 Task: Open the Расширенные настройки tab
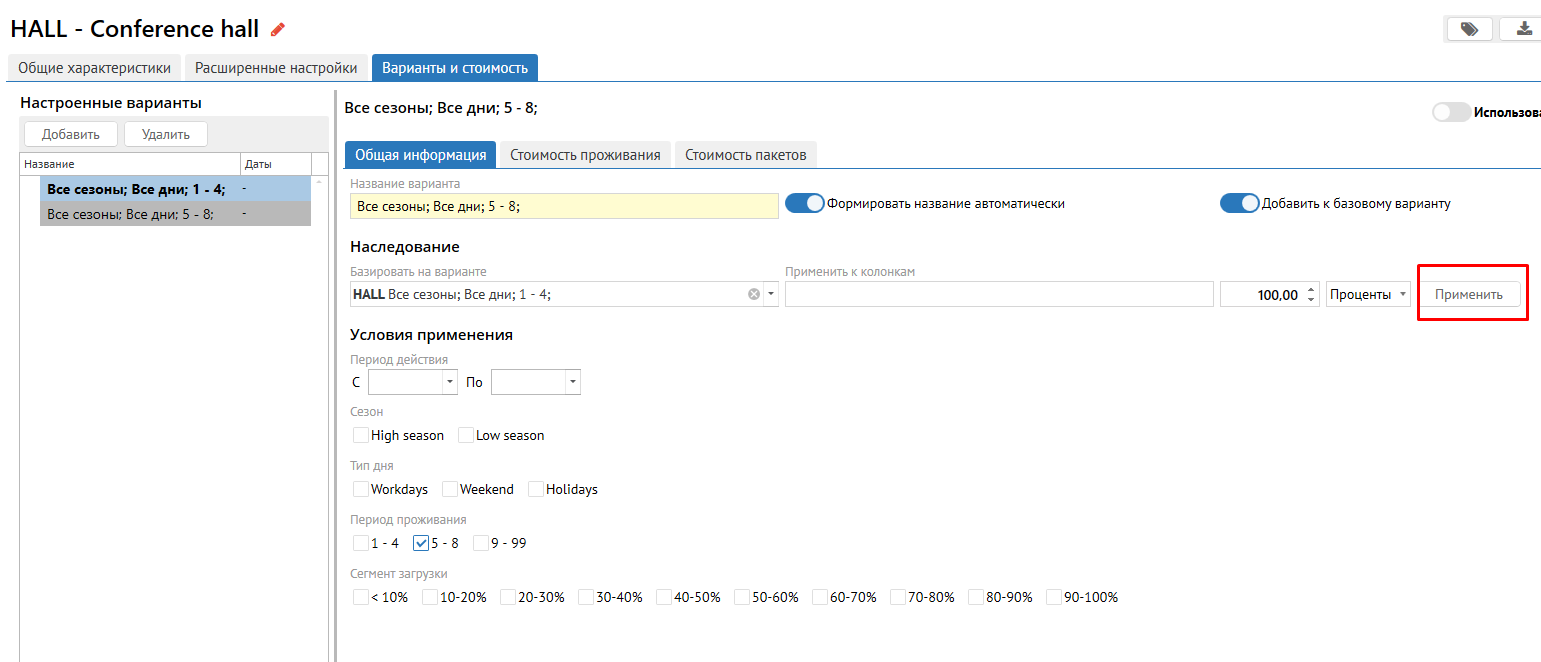coord(276,68)
